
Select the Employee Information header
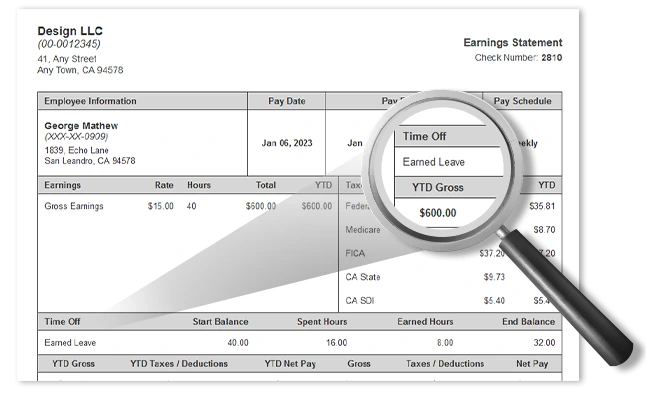pos(90,101)
